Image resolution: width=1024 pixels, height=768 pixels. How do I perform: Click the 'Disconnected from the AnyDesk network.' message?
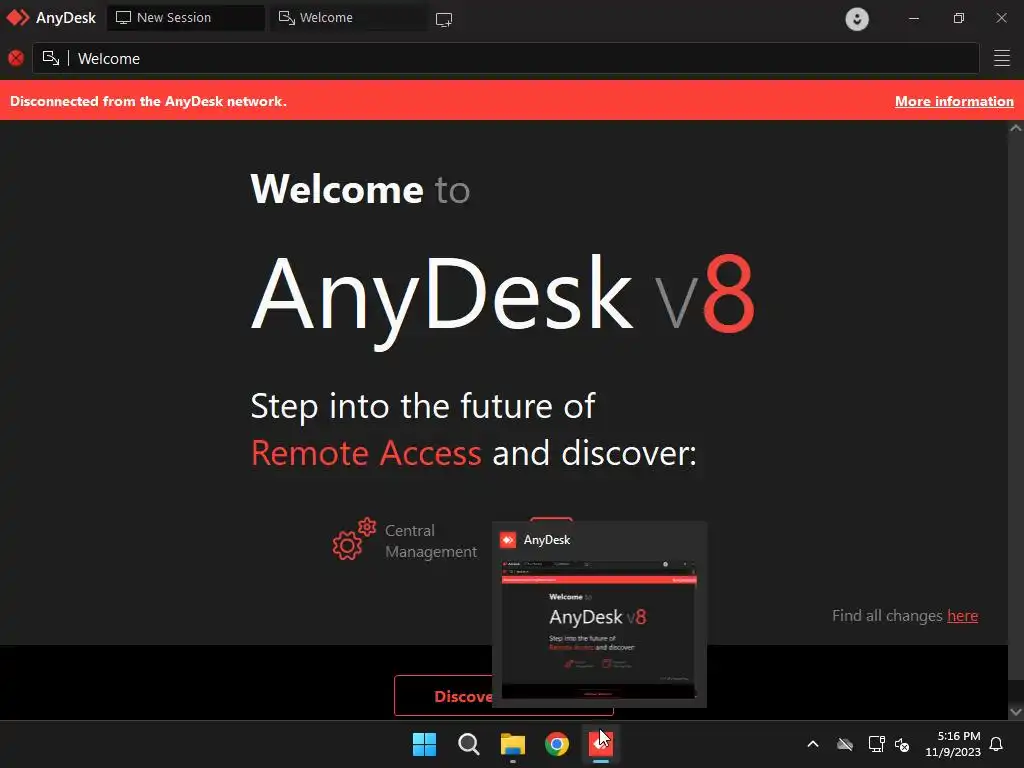pyautogui.click(x=148, y=101)
